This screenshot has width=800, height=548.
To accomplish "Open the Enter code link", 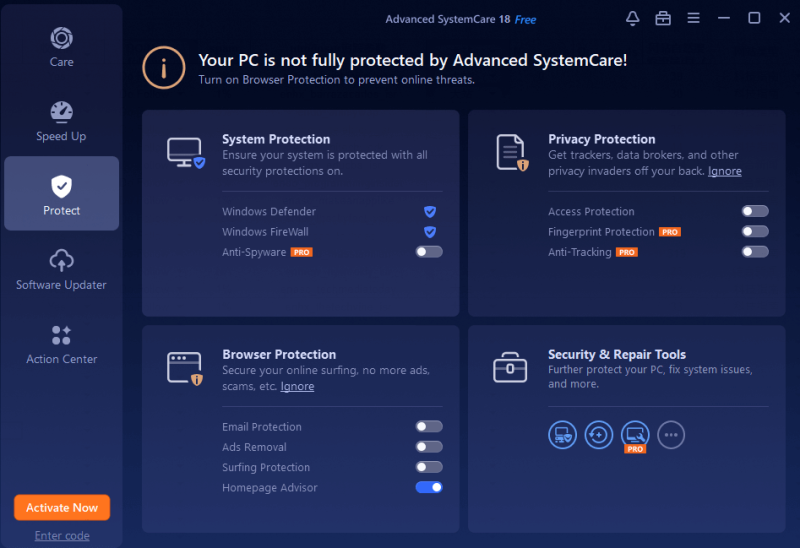I will (x=62, y=535).
